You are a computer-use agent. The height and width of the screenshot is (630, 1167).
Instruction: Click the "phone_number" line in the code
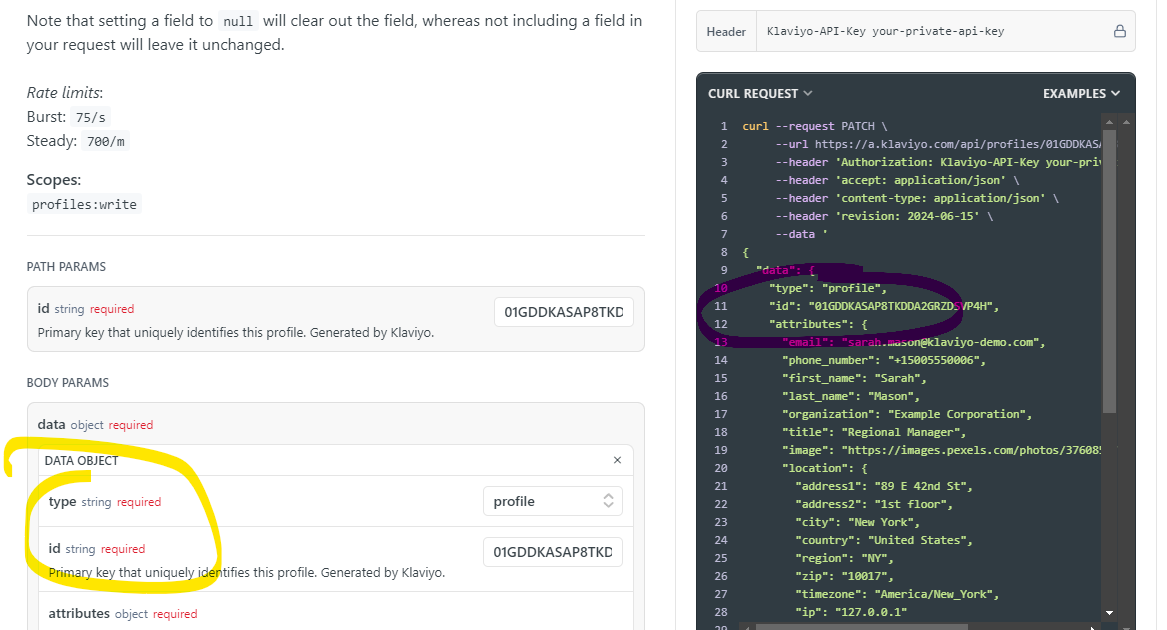click(x=883, y=360)
